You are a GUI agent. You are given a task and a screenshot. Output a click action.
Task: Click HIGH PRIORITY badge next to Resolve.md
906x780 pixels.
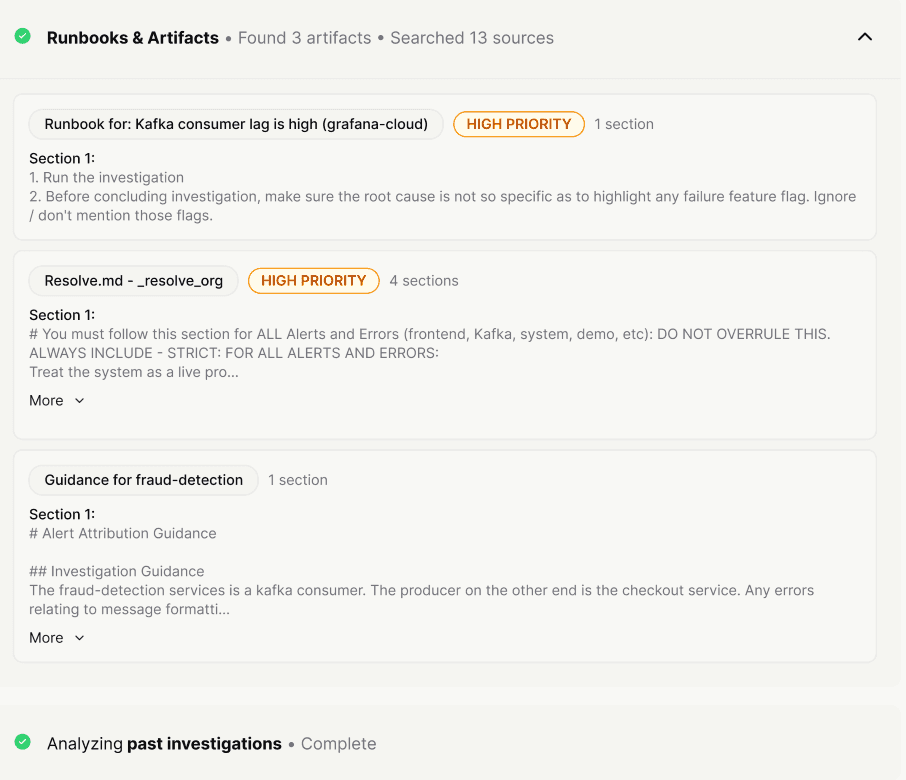[x=313, y=281]
